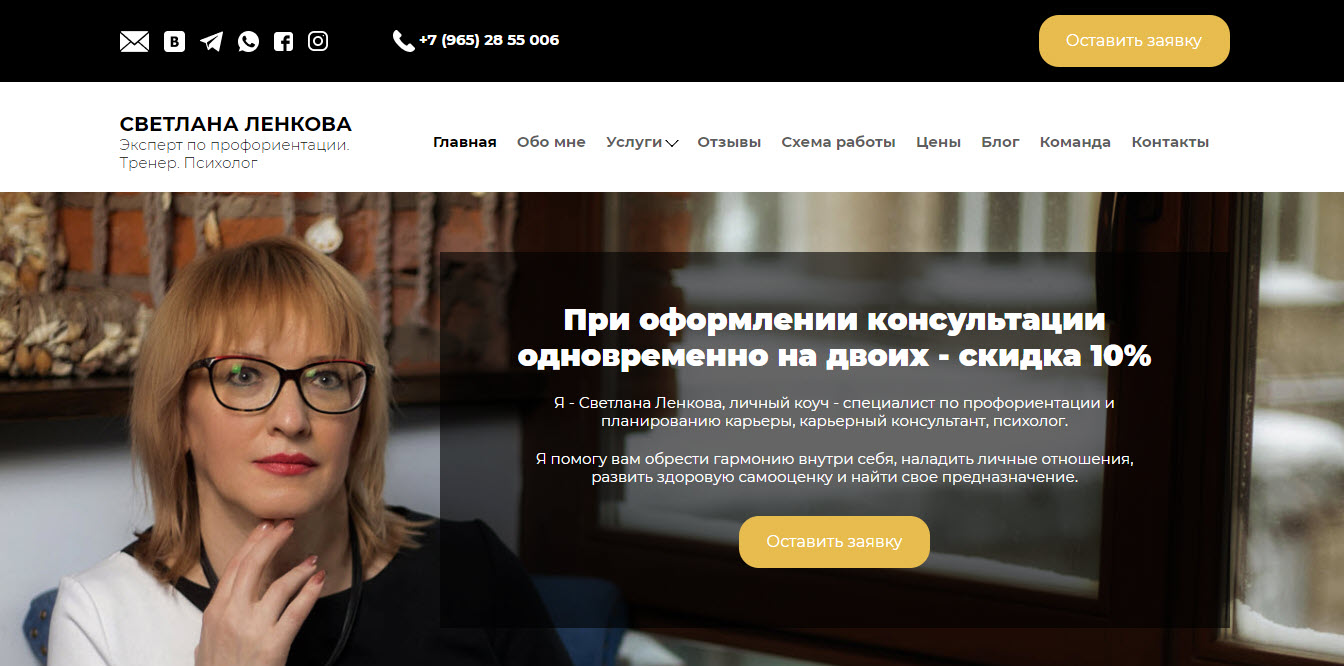Open the Telegram paper plane icon
Screen dimensions: 1344x666
pos(211,41)
